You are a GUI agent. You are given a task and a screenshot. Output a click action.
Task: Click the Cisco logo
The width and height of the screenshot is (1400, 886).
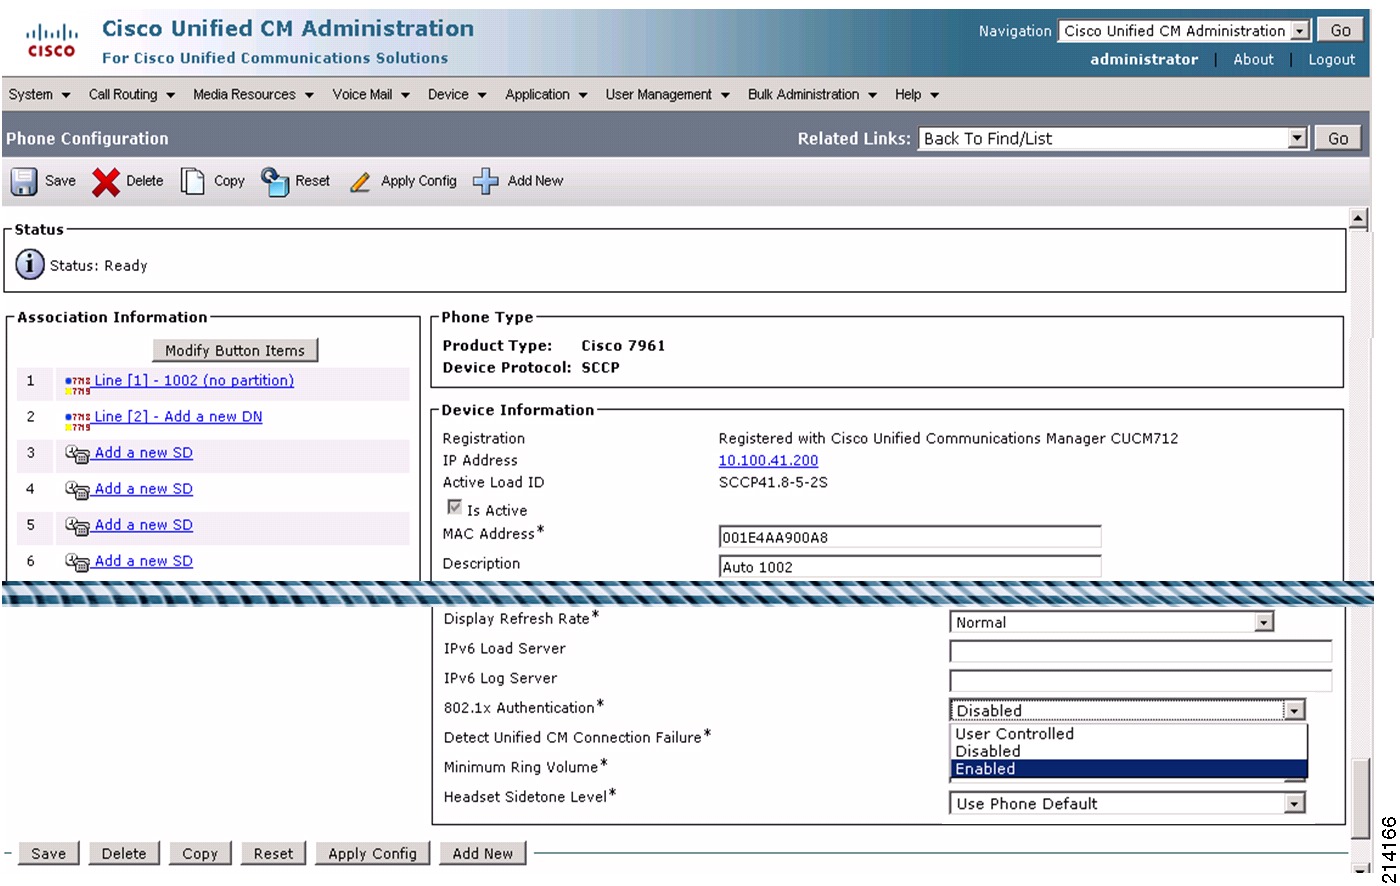click(x=51, y=41)
